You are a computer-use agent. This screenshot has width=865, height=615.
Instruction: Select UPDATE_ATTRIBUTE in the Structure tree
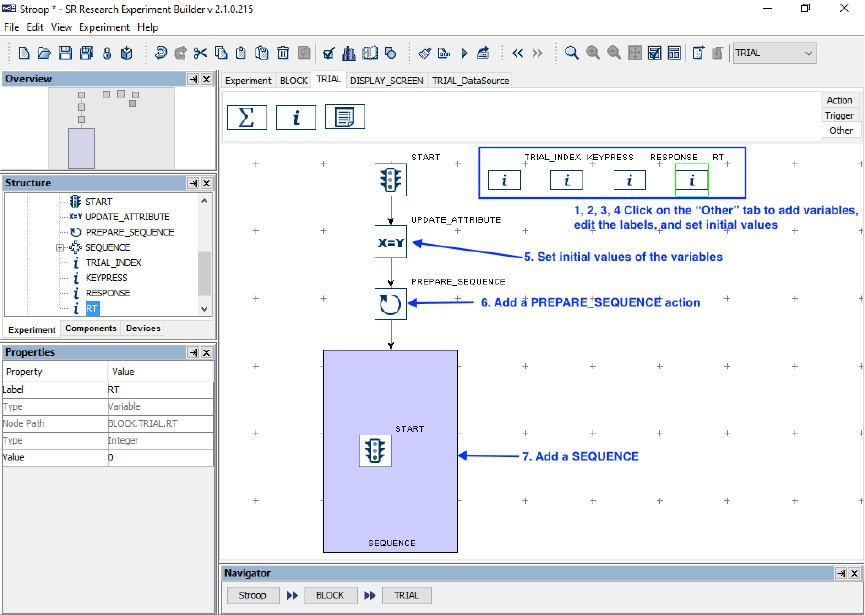click(x=127, y=217)
